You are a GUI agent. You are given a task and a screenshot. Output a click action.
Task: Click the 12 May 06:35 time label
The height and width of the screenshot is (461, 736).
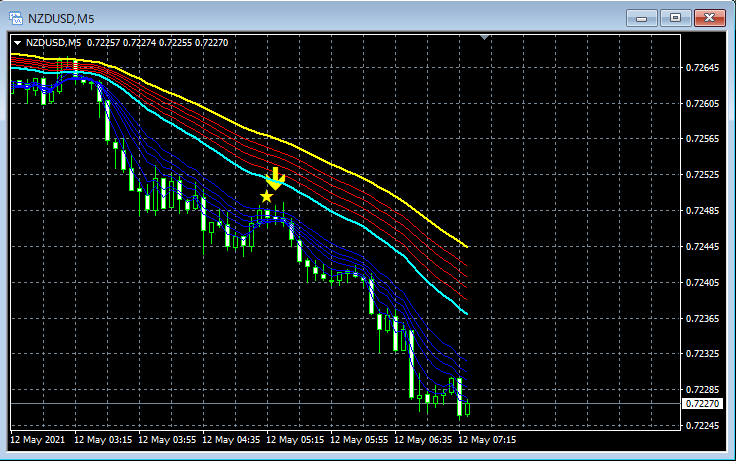[423, 440]
